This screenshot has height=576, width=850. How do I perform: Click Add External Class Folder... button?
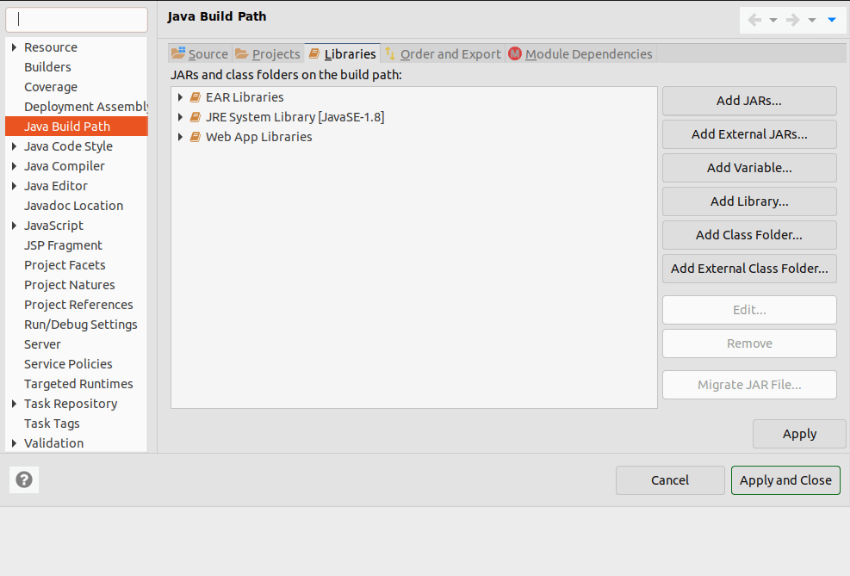(x=749, y=269)
